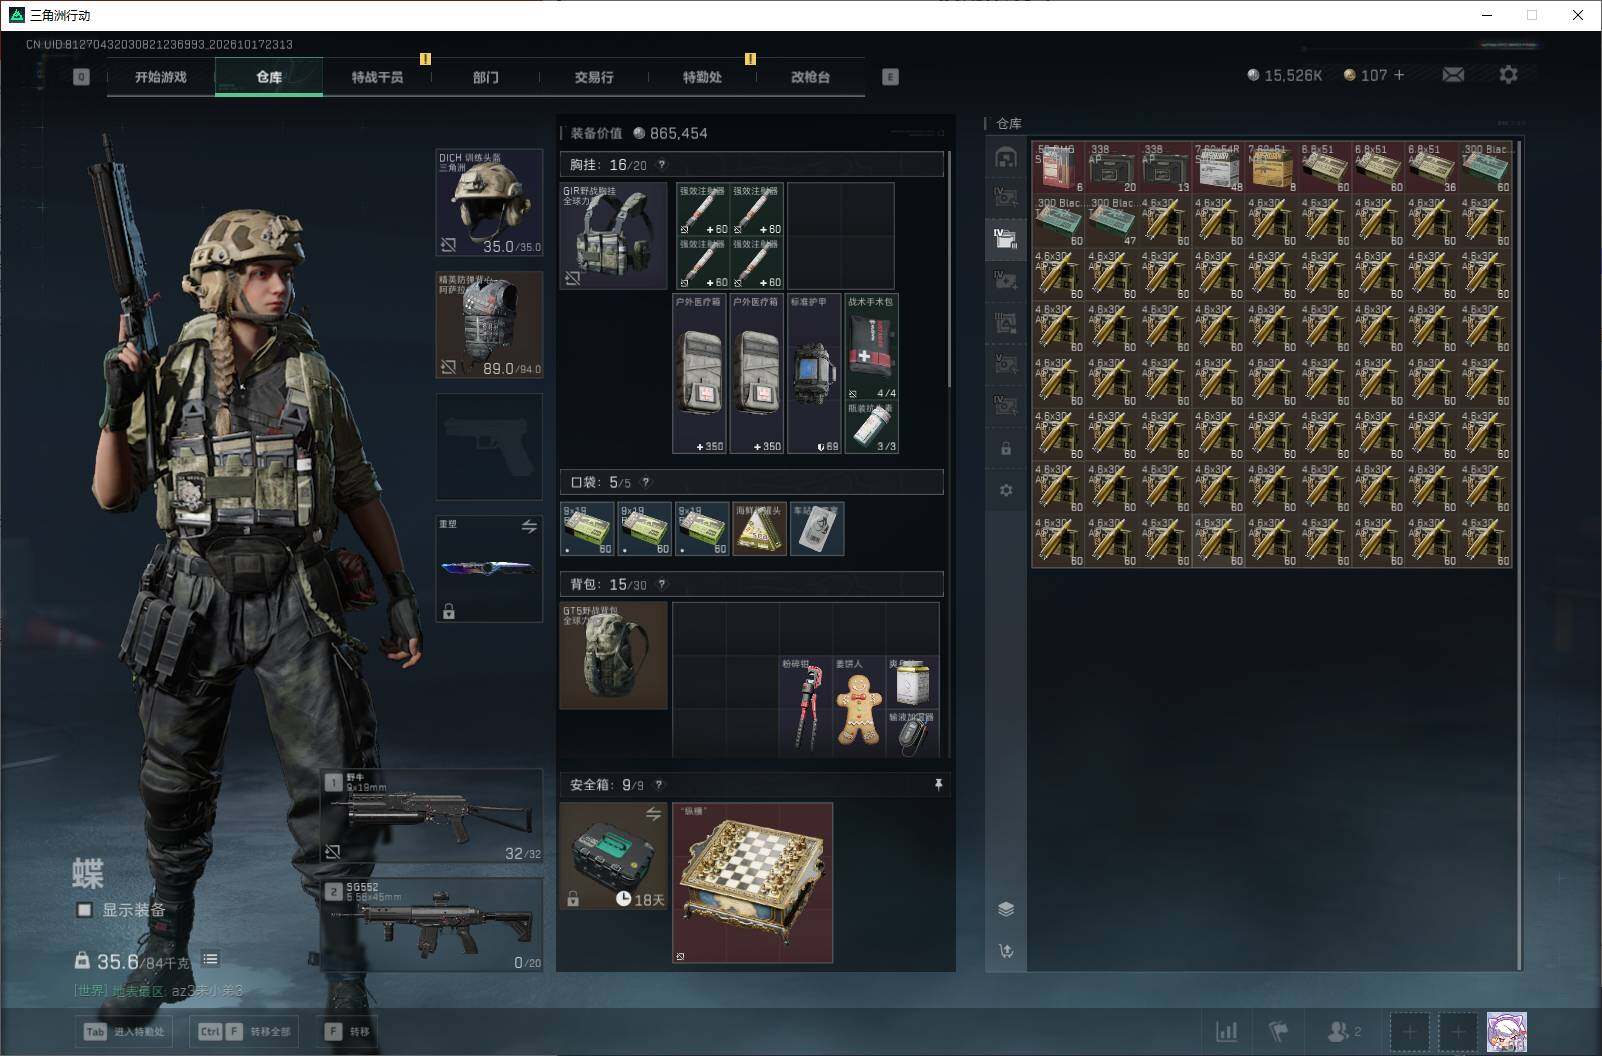Open the help icon next to 口袋

(x=645, y=482)
